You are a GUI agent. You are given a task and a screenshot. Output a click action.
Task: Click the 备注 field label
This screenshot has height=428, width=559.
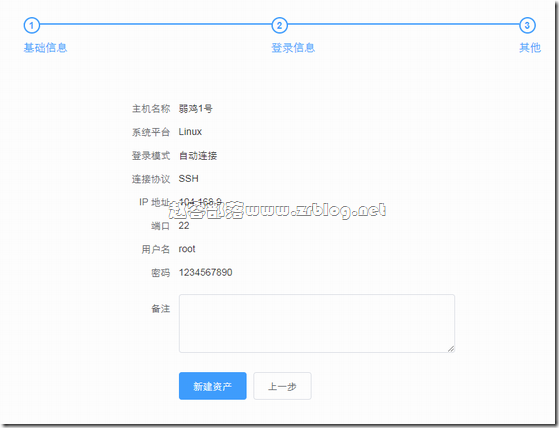coord(161,308)
